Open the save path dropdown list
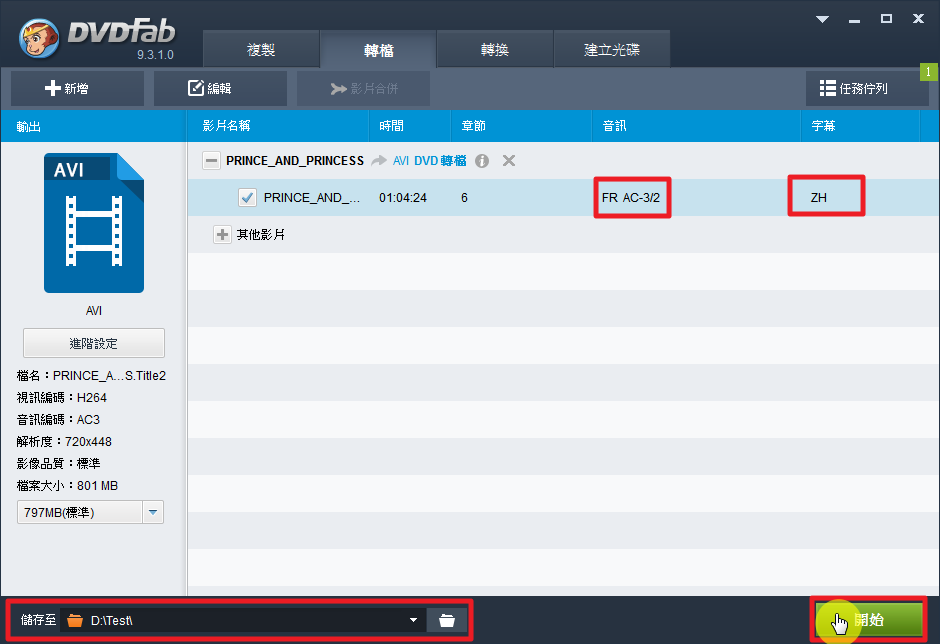940x644 pixels. [413, 620]
